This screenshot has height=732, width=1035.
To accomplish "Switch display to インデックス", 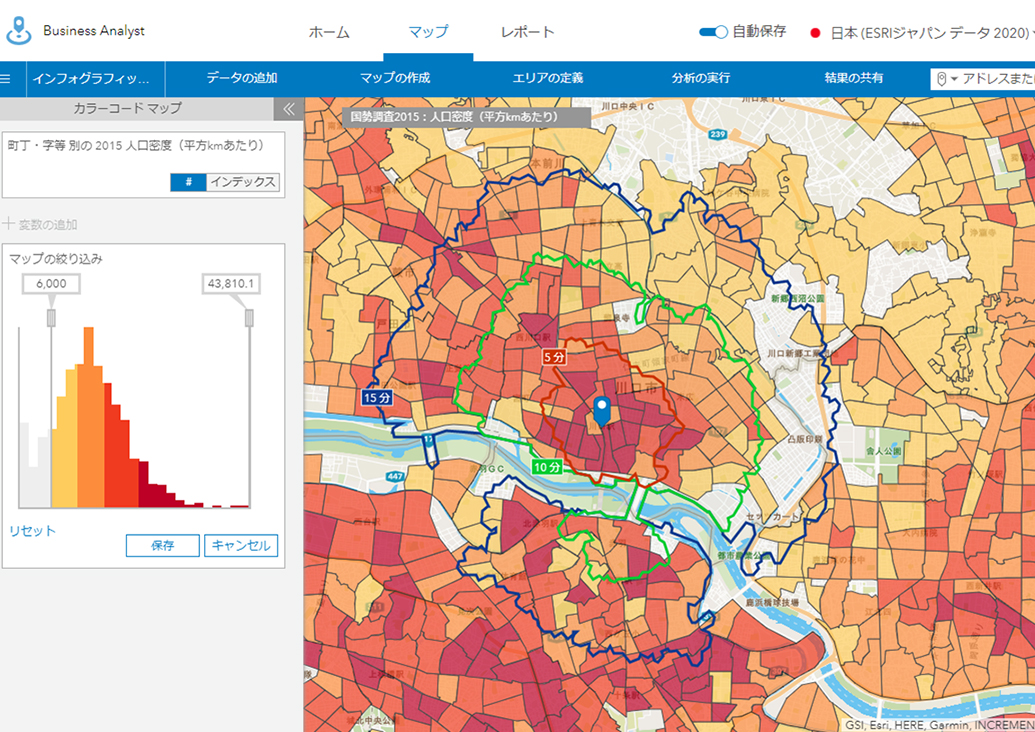I will pyautogui.click(x=242, y=182).
